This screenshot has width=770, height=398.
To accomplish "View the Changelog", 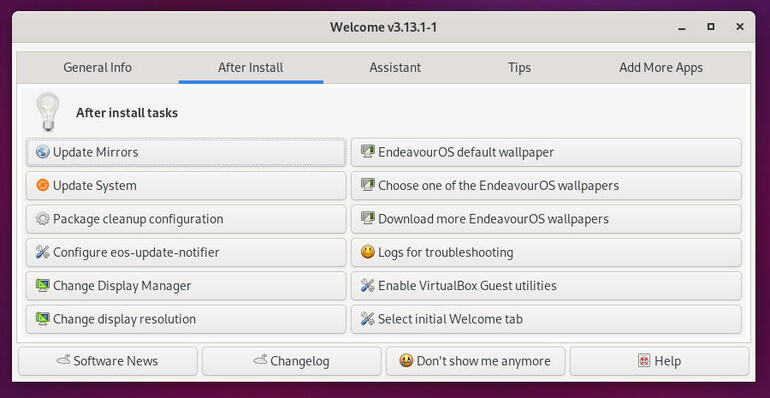I will point(292,361).
